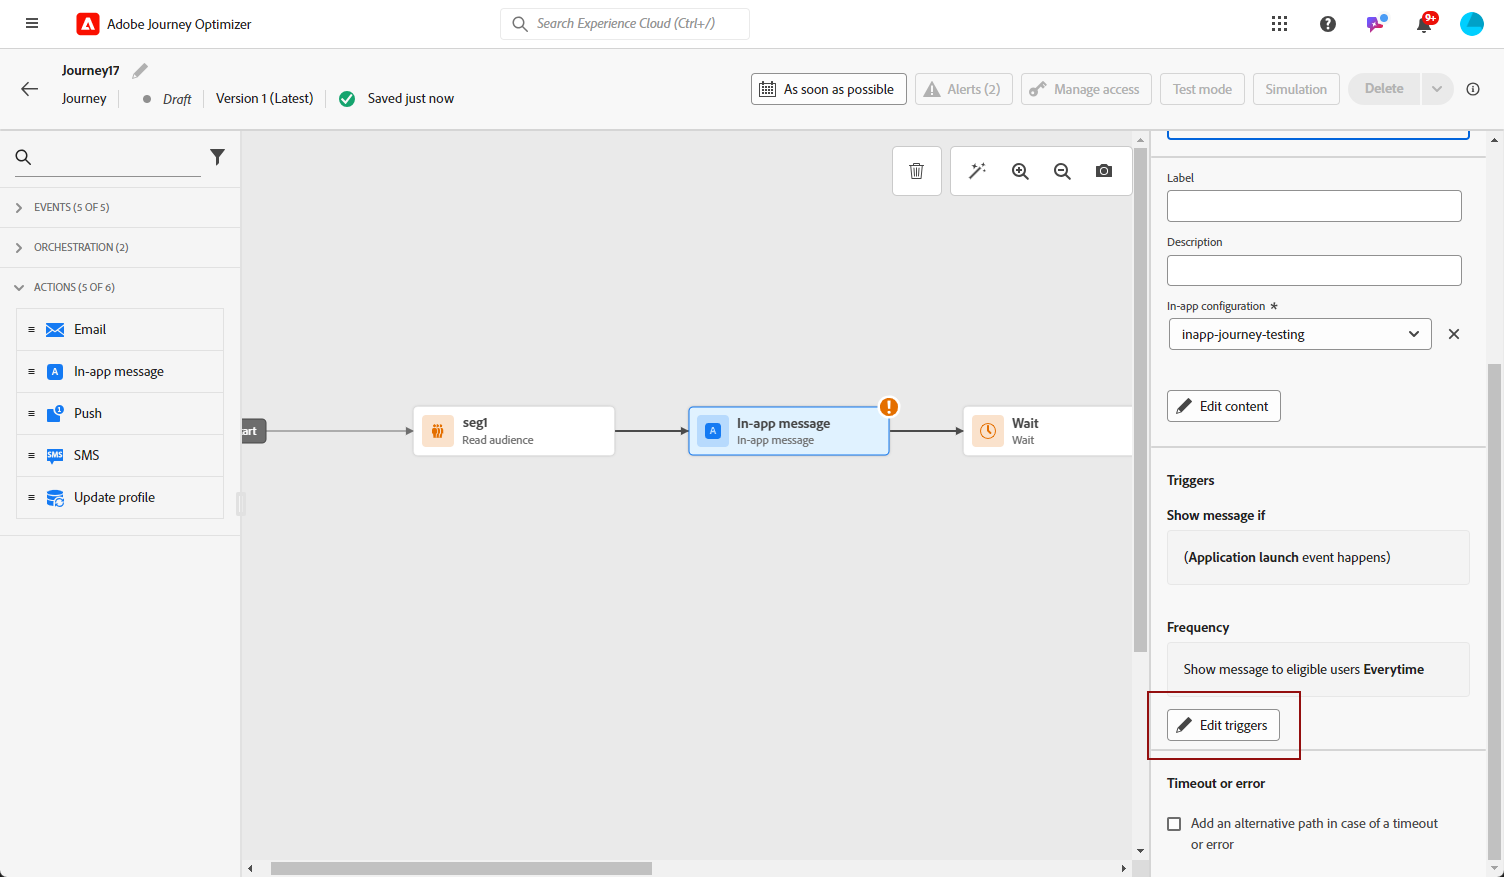
Task: Go back using the left arrow
Action: [x=29, y=89]
